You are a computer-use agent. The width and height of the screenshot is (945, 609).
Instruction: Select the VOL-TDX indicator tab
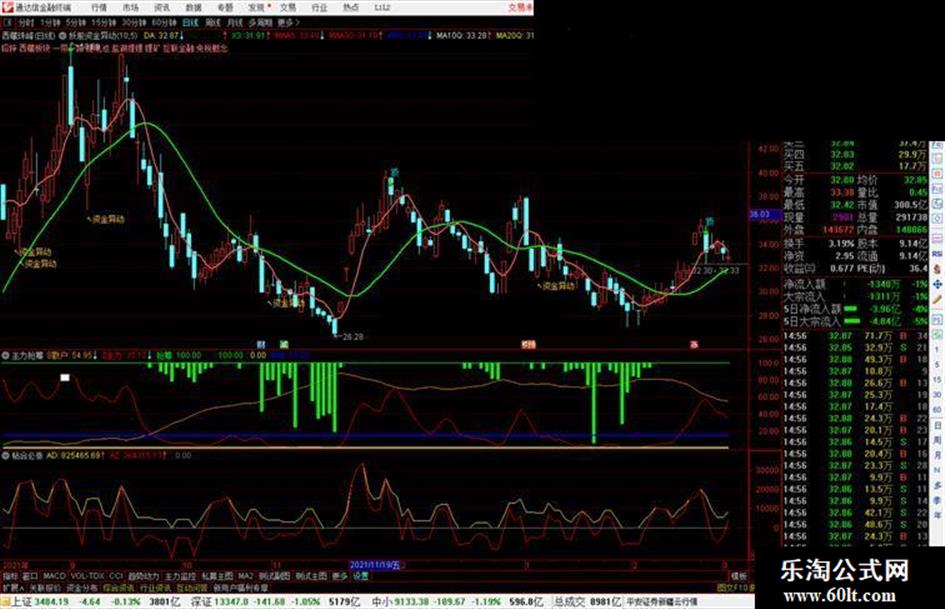pyautogui.click(x=87, y=576)
